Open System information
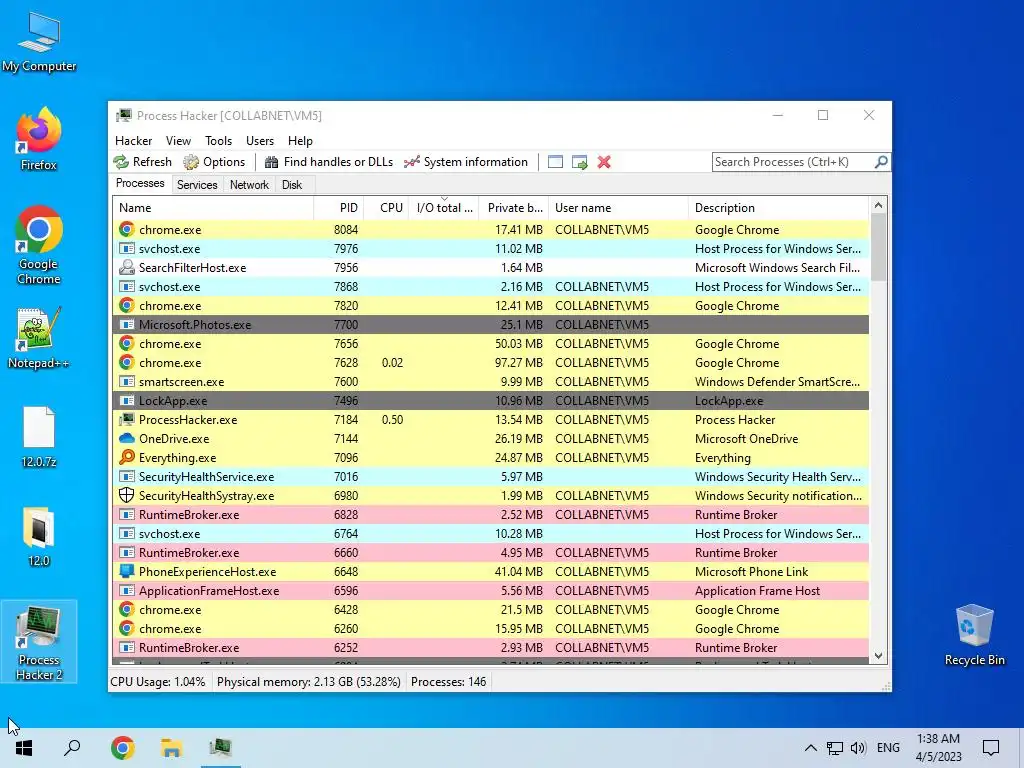 [x=466, y=162]
